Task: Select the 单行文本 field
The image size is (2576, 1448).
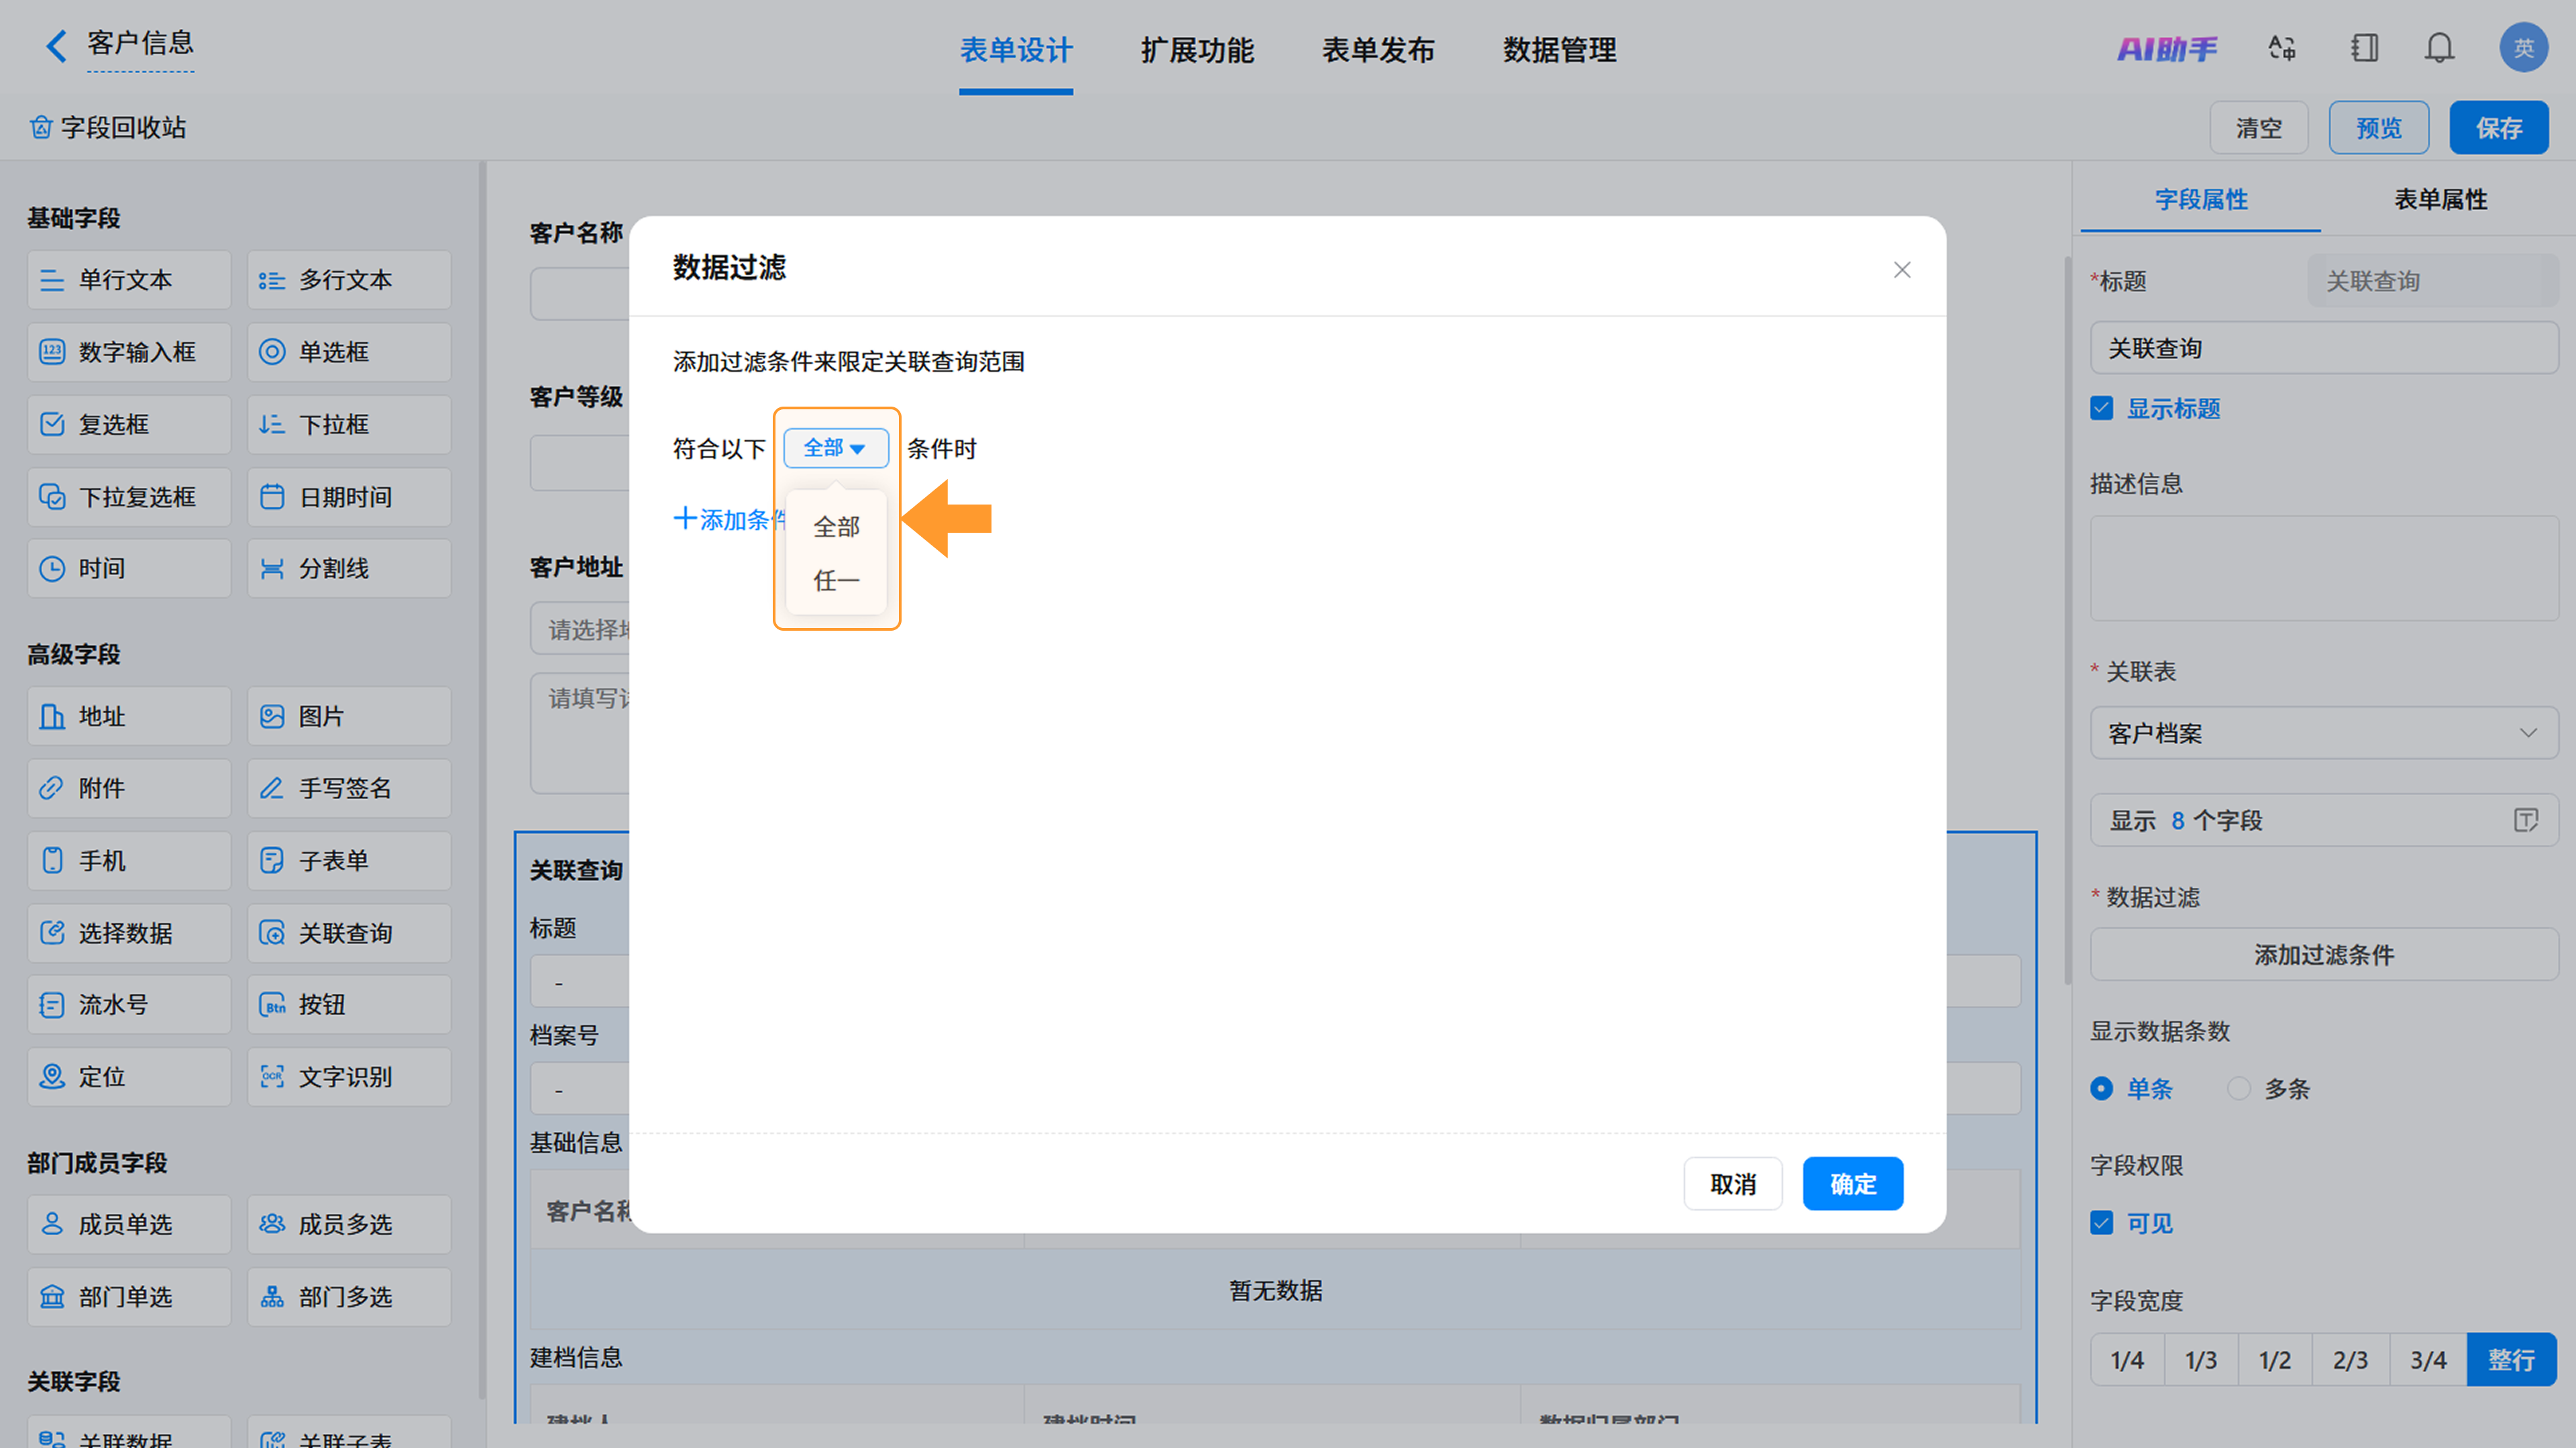Action: point(129,280)
